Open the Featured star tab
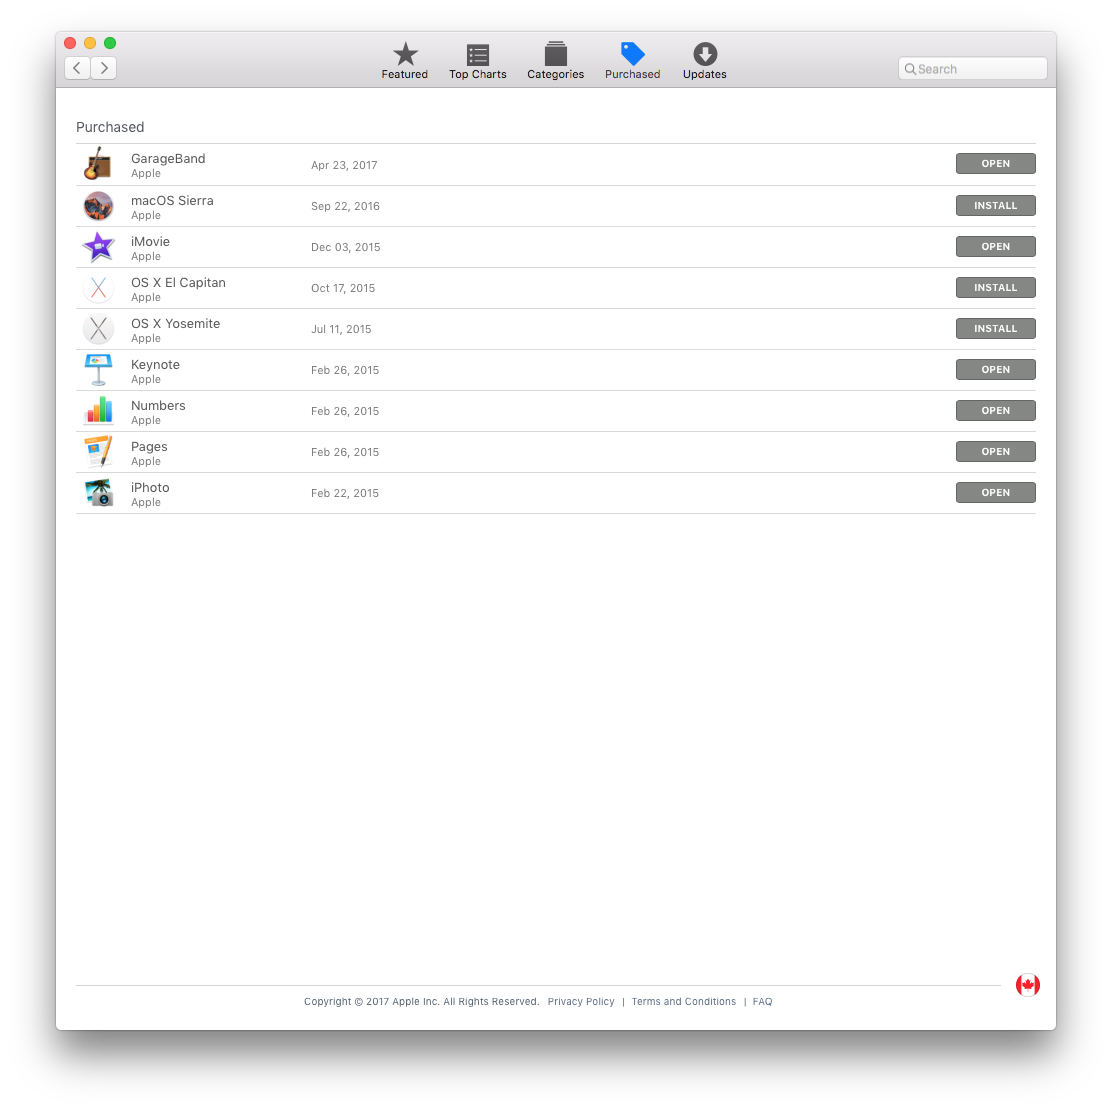This screenshot has height=1110, width=1112. pos(404,61)
